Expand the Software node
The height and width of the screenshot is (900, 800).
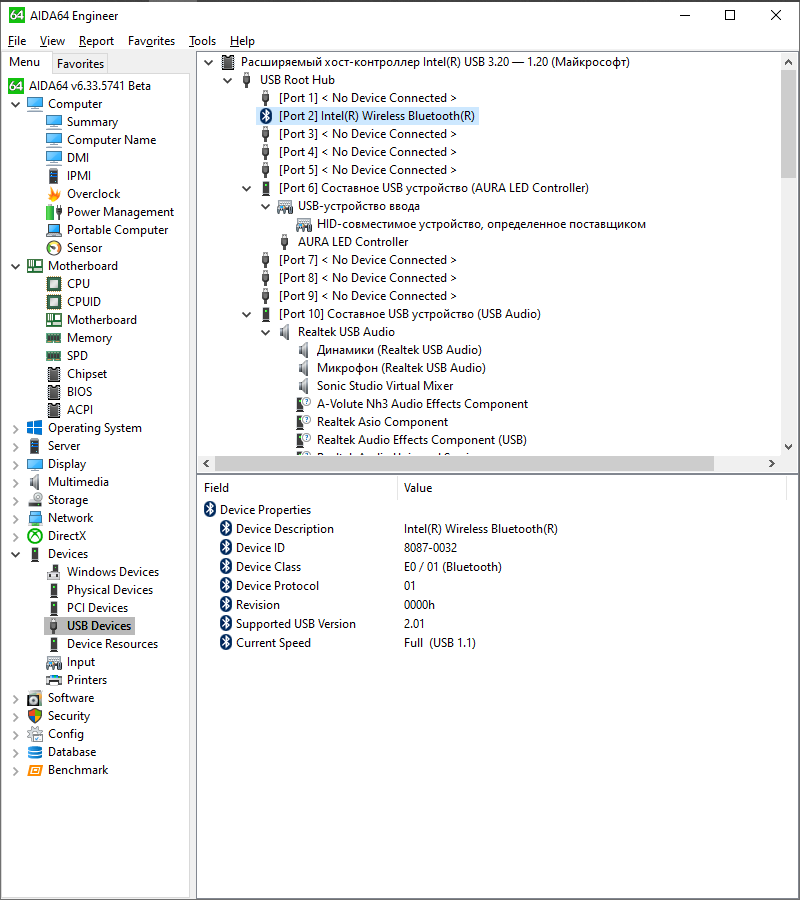pyautogui.click(x=16, y=699)
